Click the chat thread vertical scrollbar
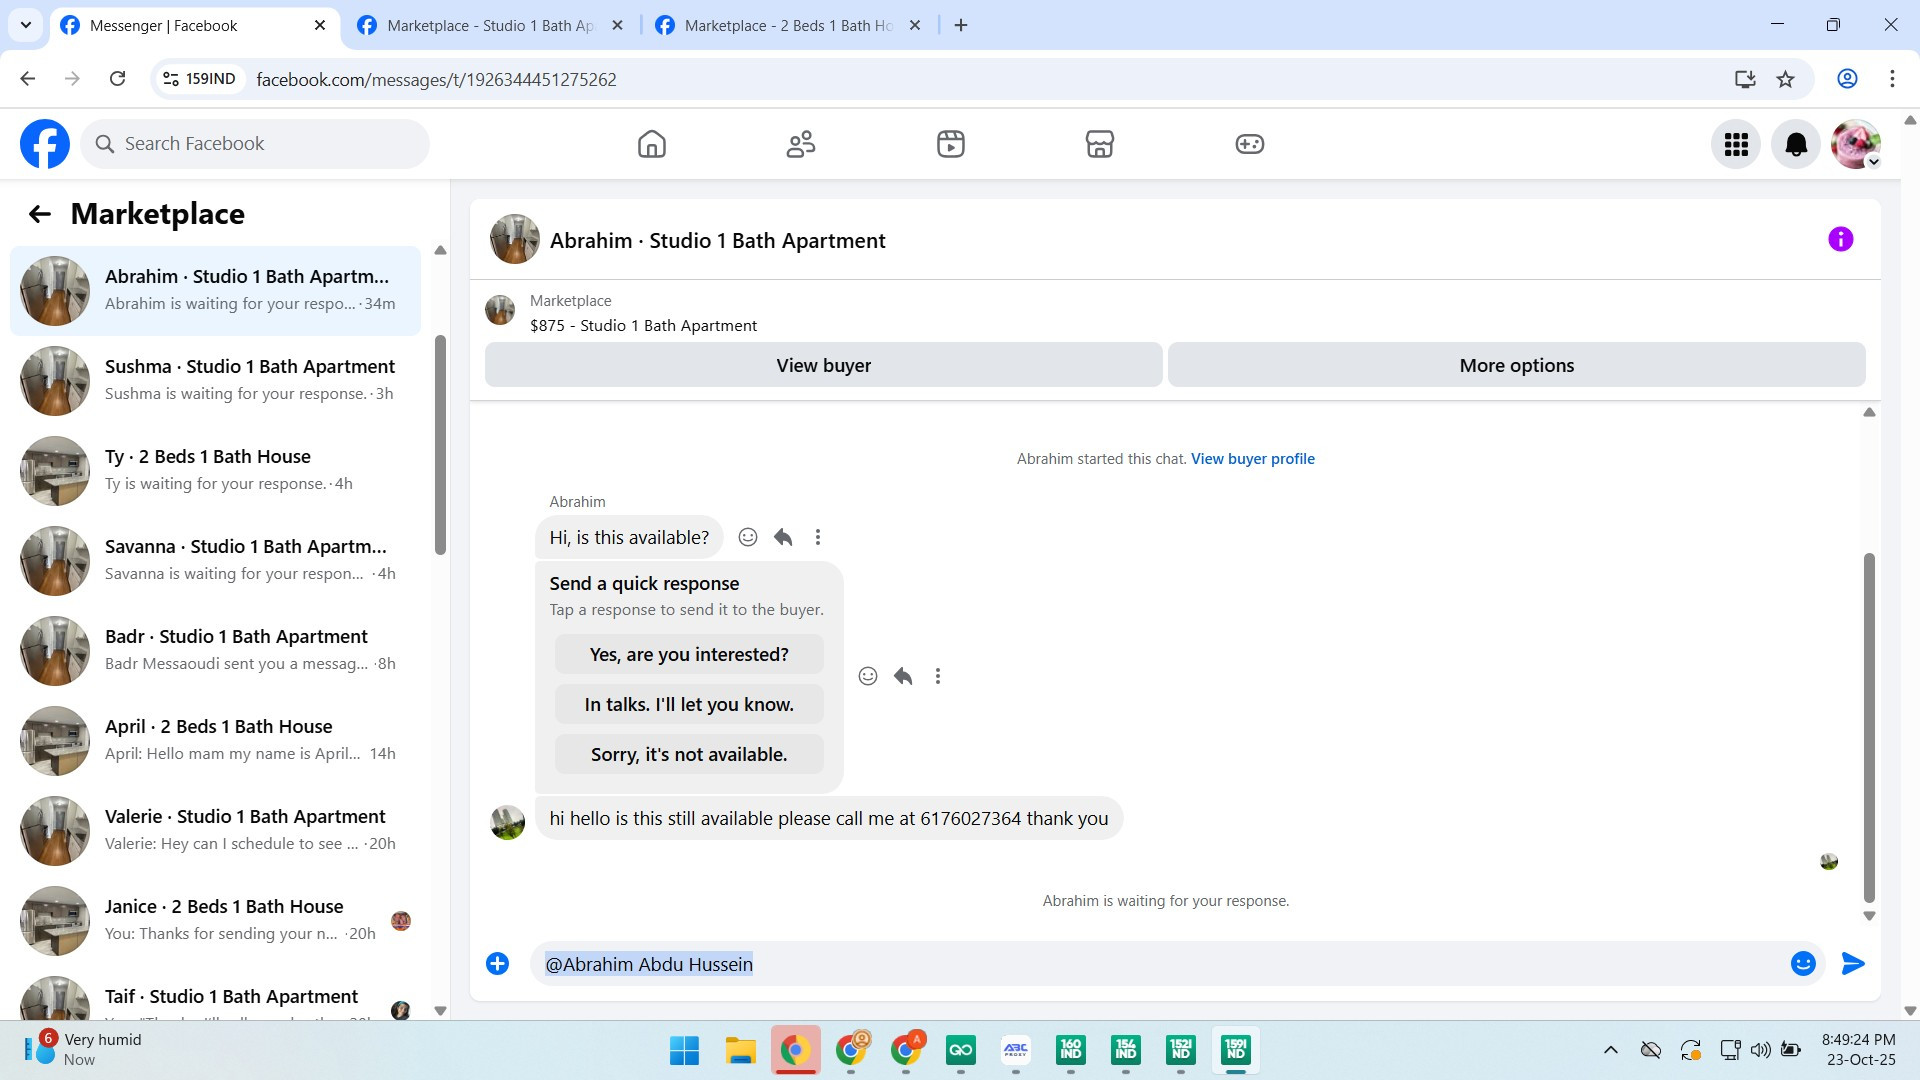Viewport: 1920px width, 1080px height. click(x=1868, y=727)
